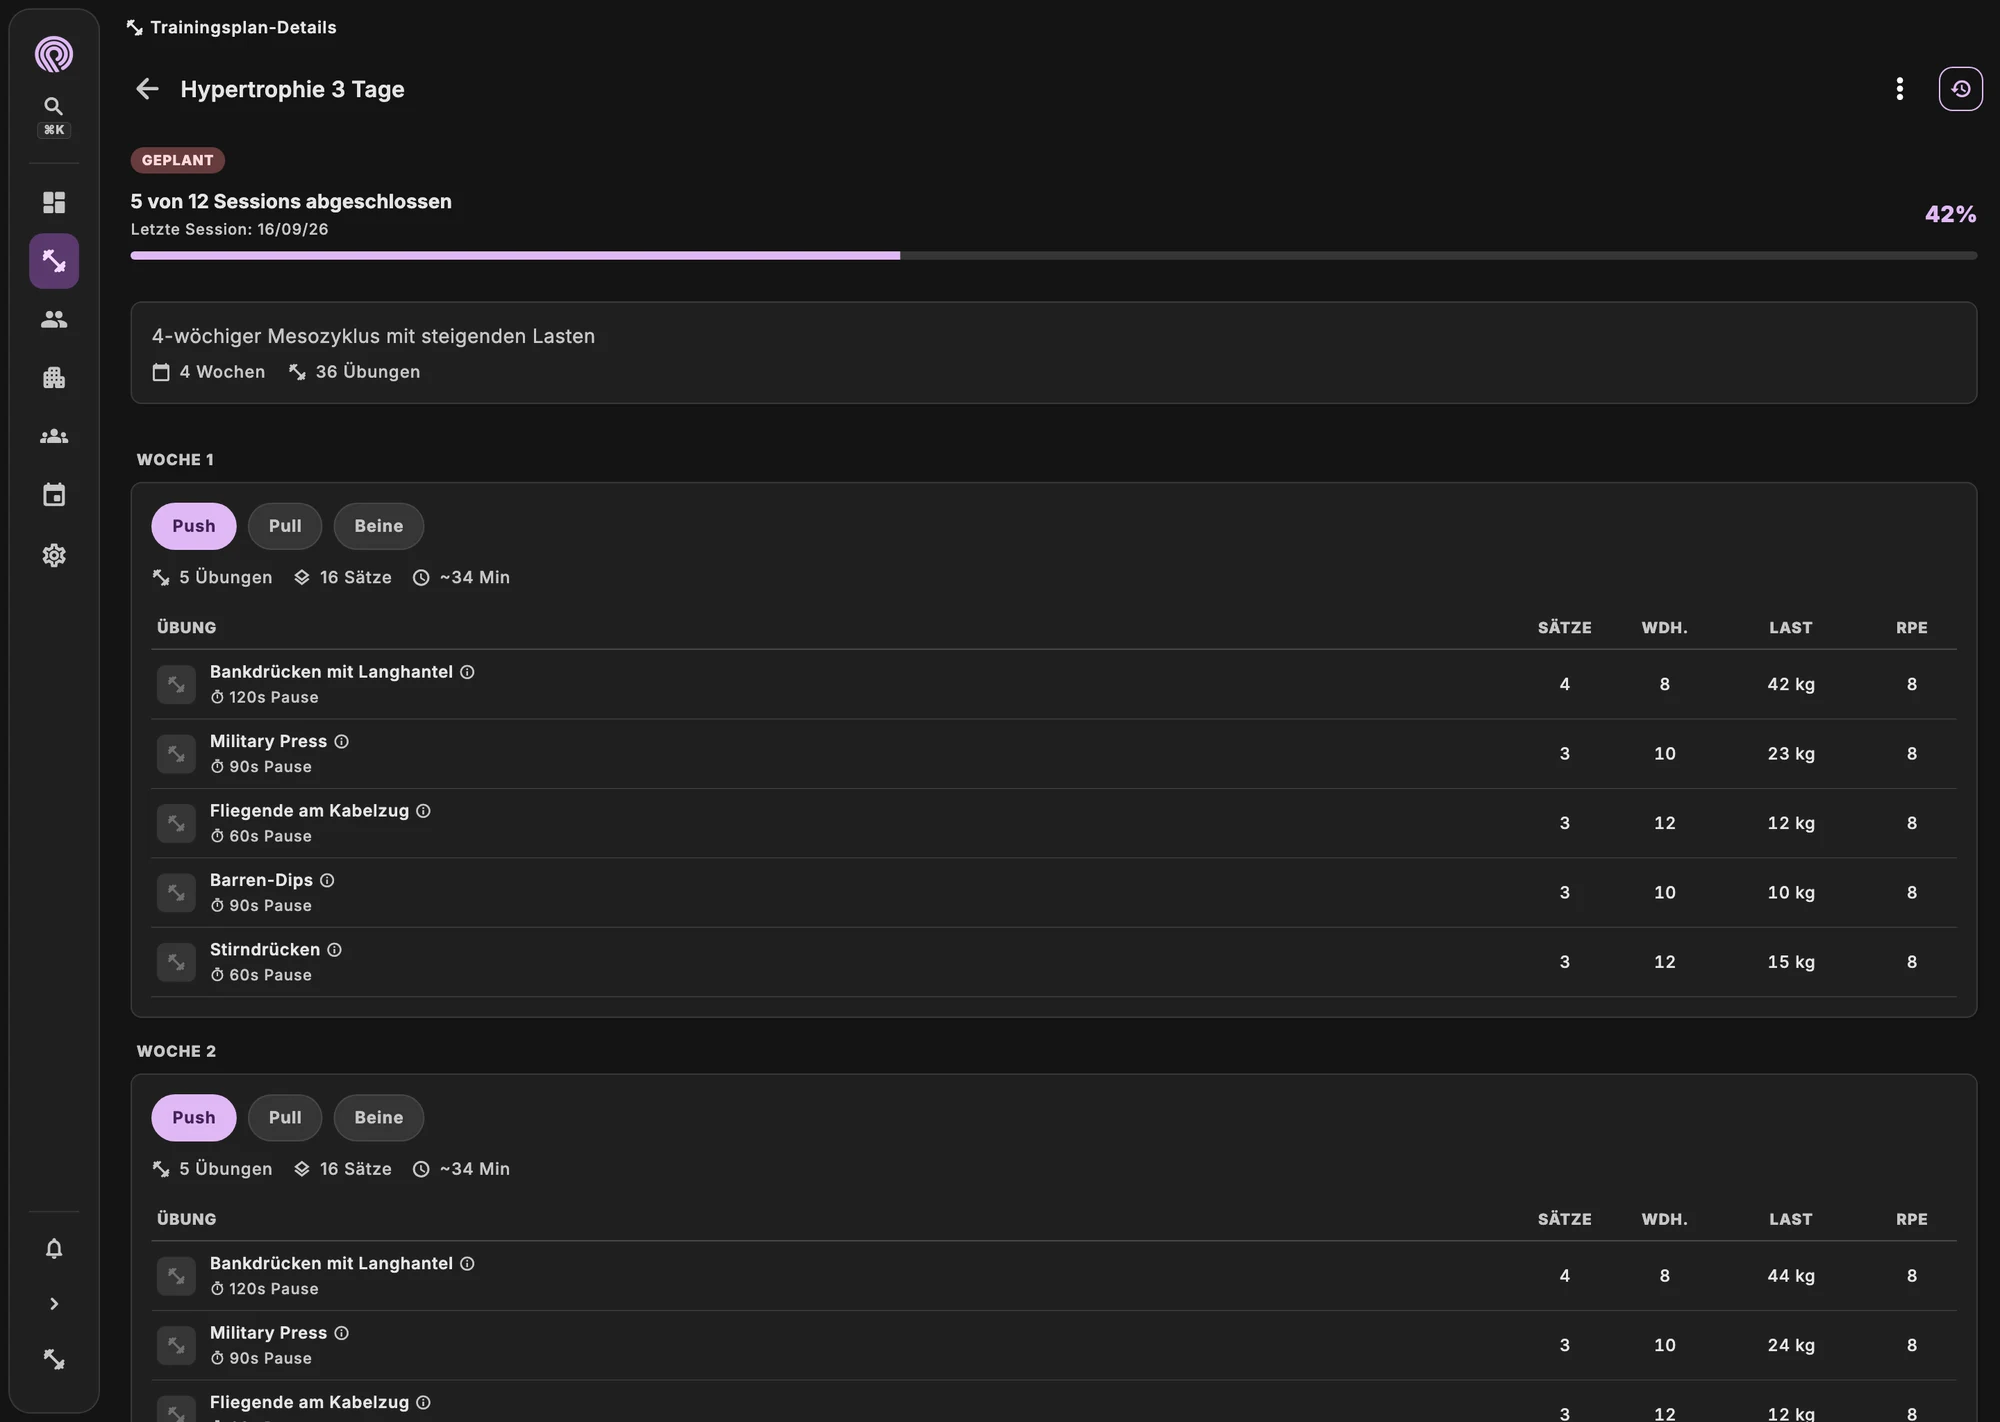Click the sessions progress bar
Screen dimensions: 2000x1422
click(1053, 256)
